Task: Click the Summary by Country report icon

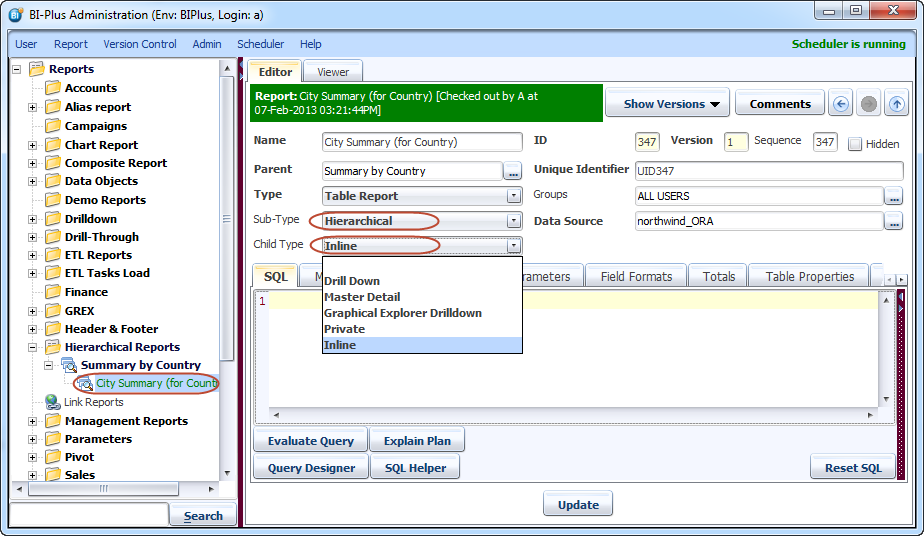Action: [x=69, y=365]
